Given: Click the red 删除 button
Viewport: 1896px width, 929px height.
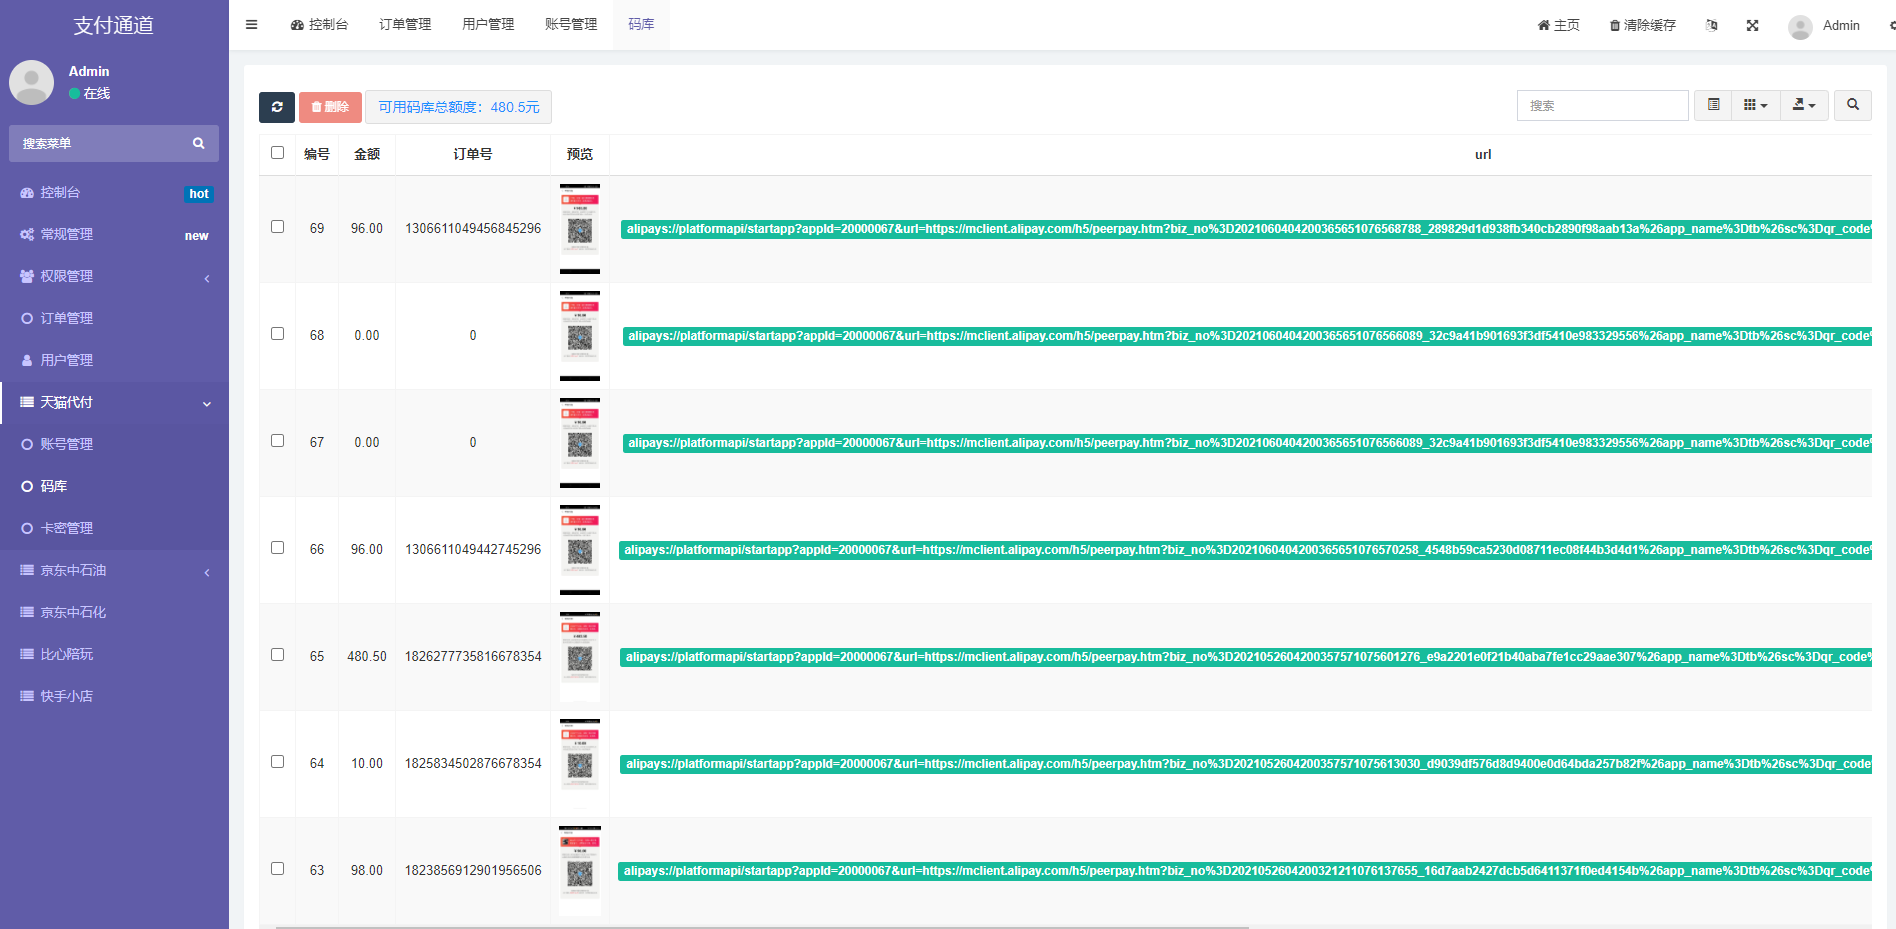Looking at the screenshot, I should pos(330,107).
